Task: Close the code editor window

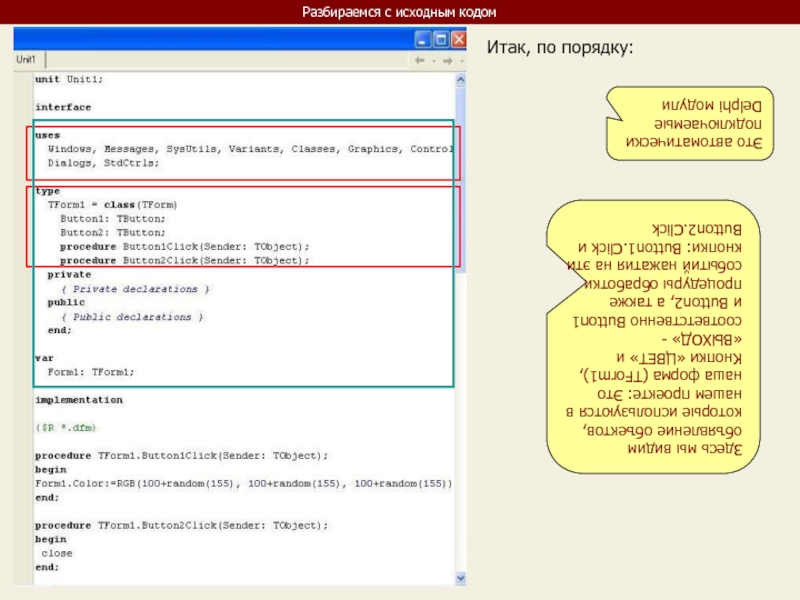Action: pyautogui.click(x=459, y=39)
